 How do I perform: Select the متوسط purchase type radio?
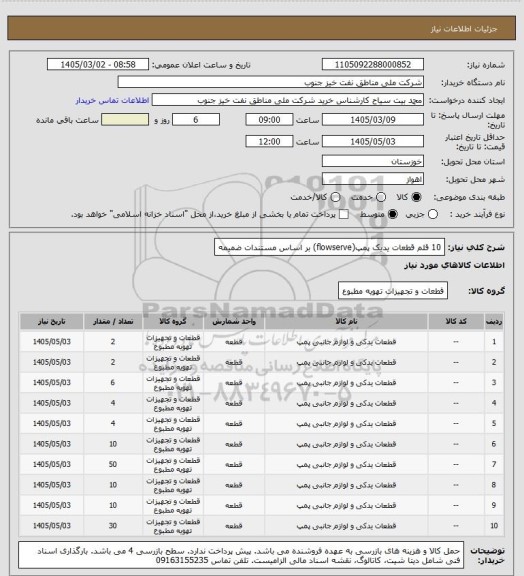click(x=393, y=214)
